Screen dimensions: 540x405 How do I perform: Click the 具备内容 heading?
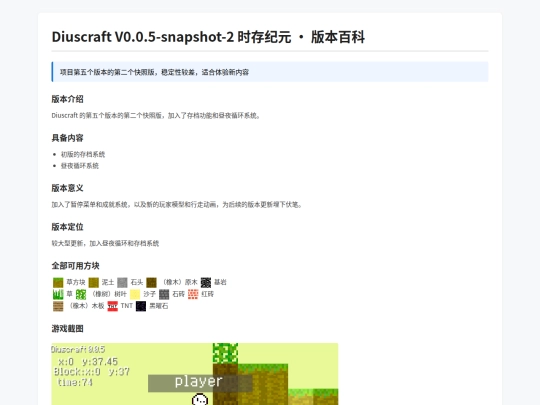[68, 138]
